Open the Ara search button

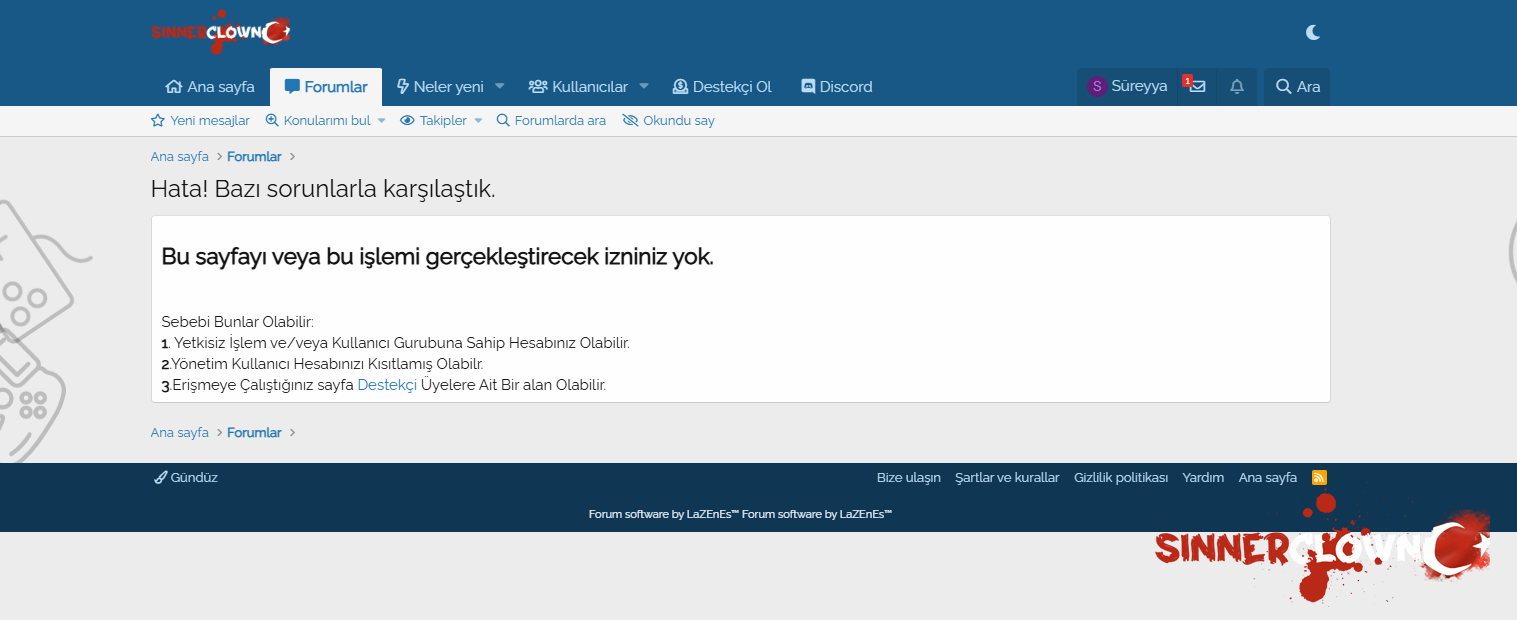[x=1297, y=87]
